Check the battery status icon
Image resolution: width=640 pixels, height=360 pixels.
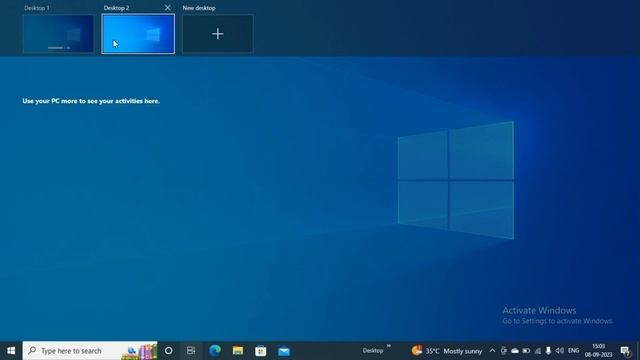(527, 351)
